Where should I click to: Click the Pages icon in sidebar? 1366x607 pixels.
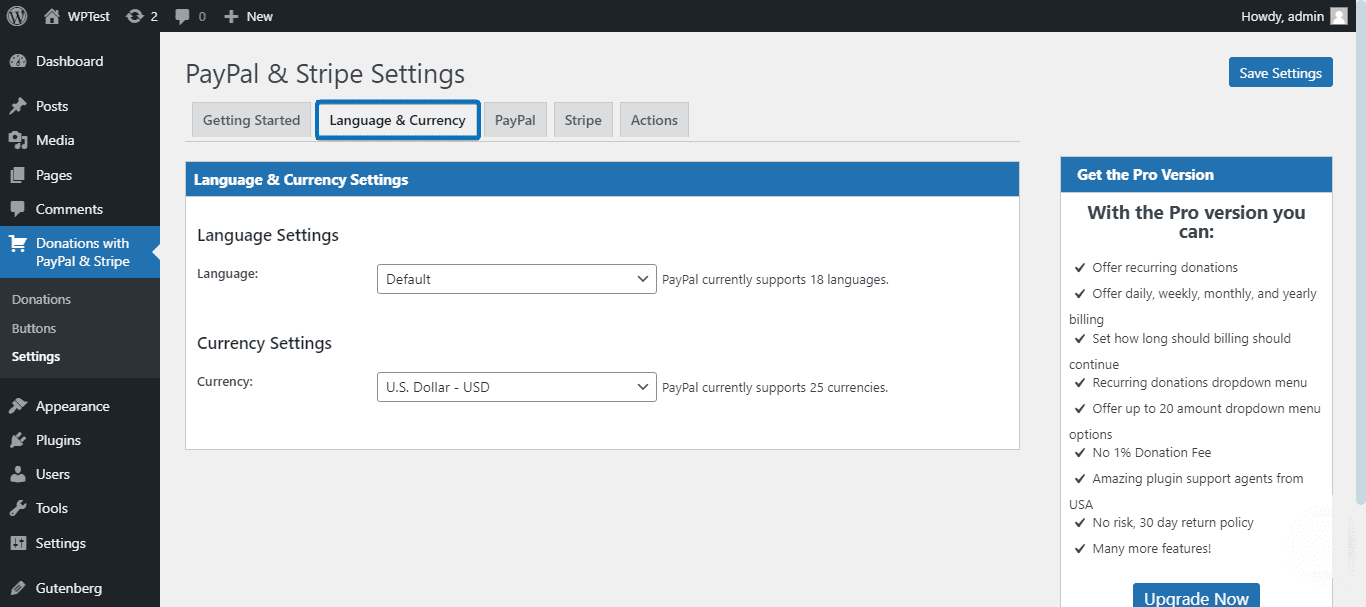[x=18, y=175]
